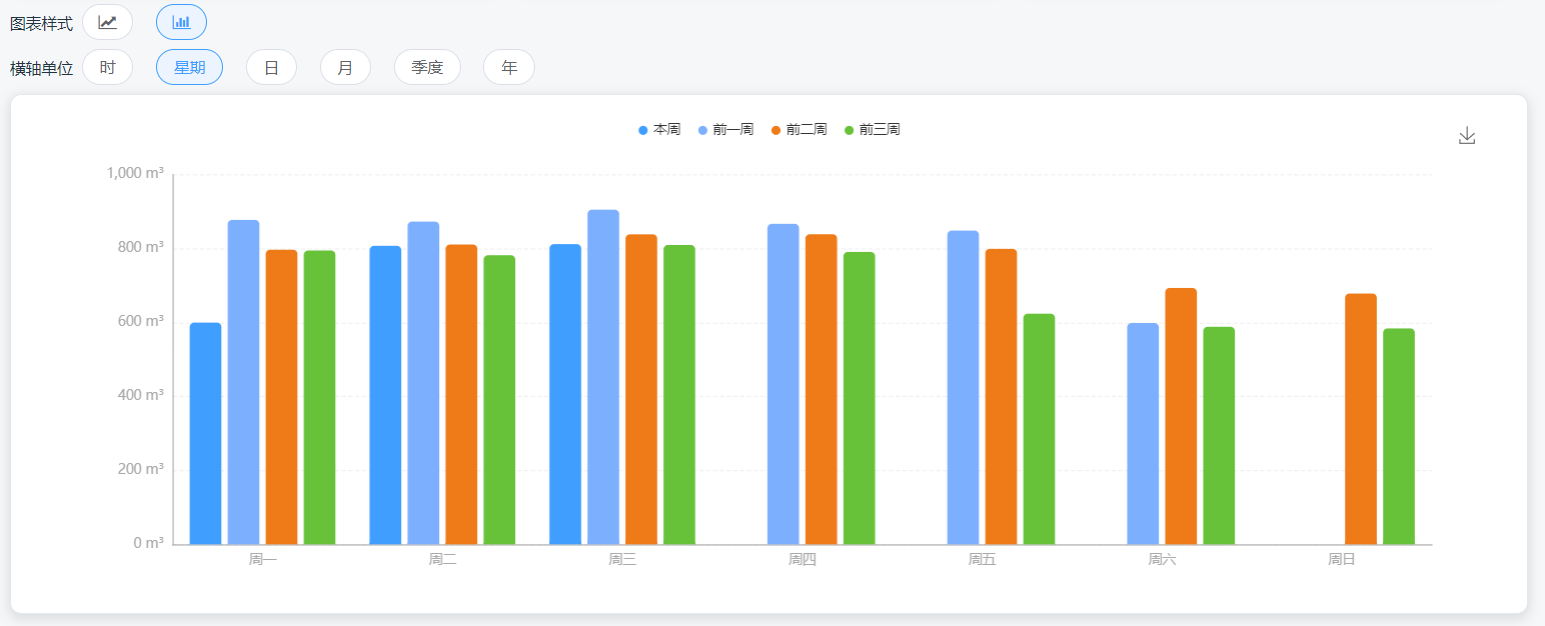Switch axis unit to 年
The image size is (1545, 626).
(x=508, y=67)
